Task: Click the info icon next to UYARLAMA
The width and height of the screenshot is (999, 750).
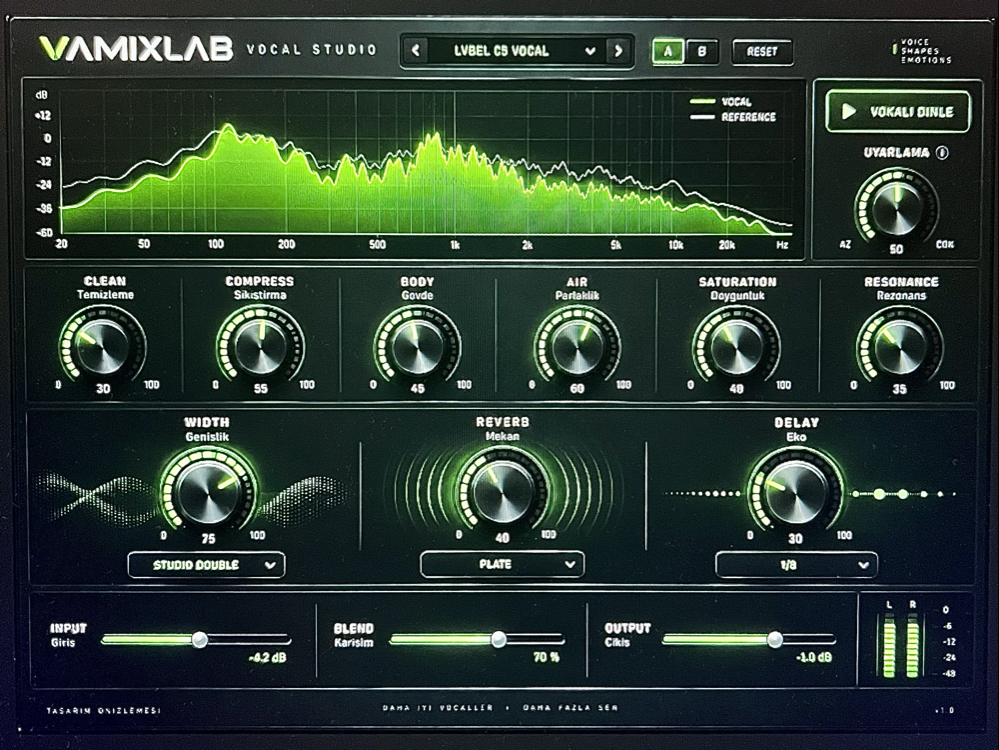Action: pos(942,153)
